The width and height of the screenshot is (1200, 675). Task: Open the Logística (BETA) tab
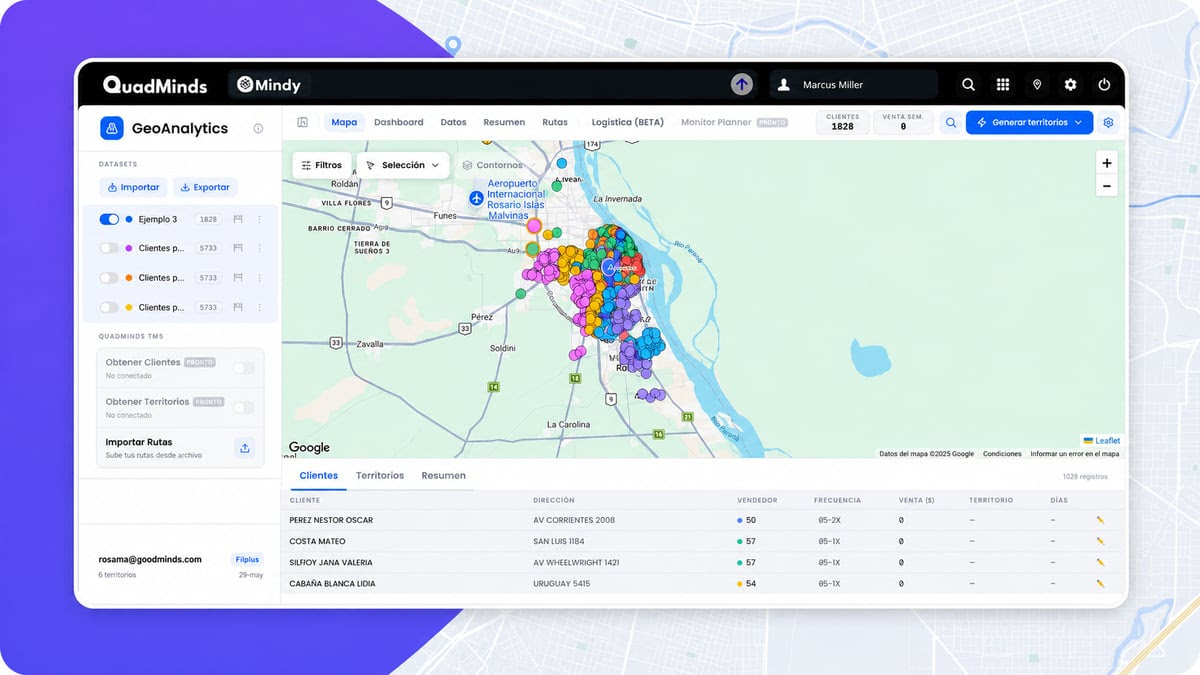point(628,122)
